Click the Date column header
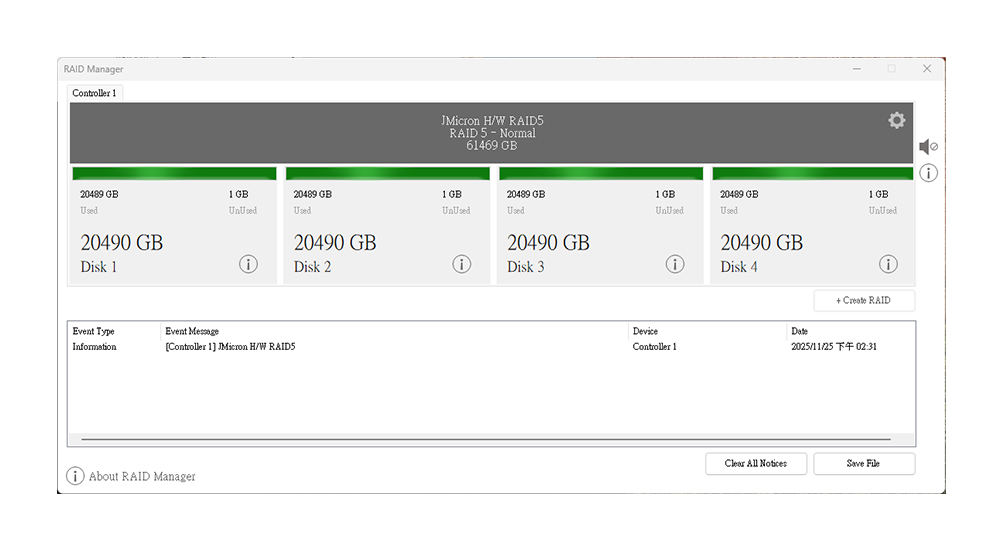Image resolution: width=1000 pixels, height=550 pixels. 800,331
